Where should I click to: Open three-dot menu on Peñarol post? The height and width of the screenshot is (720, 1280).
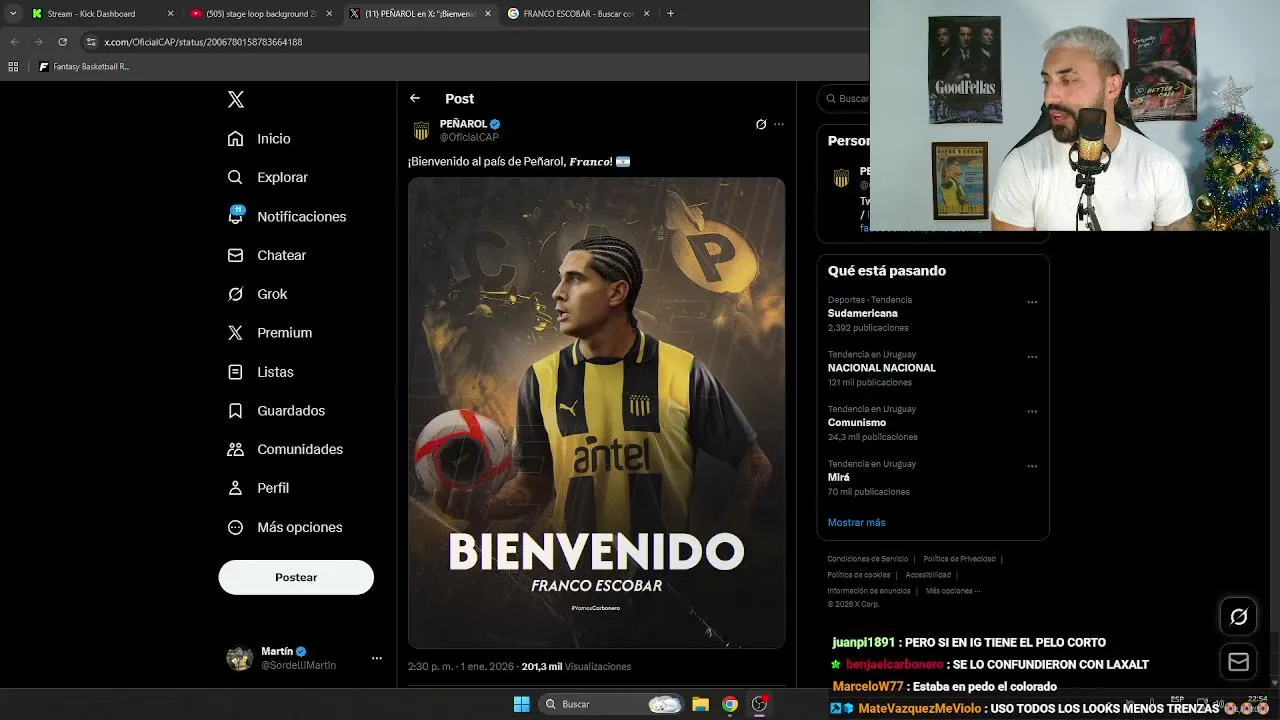779,124
